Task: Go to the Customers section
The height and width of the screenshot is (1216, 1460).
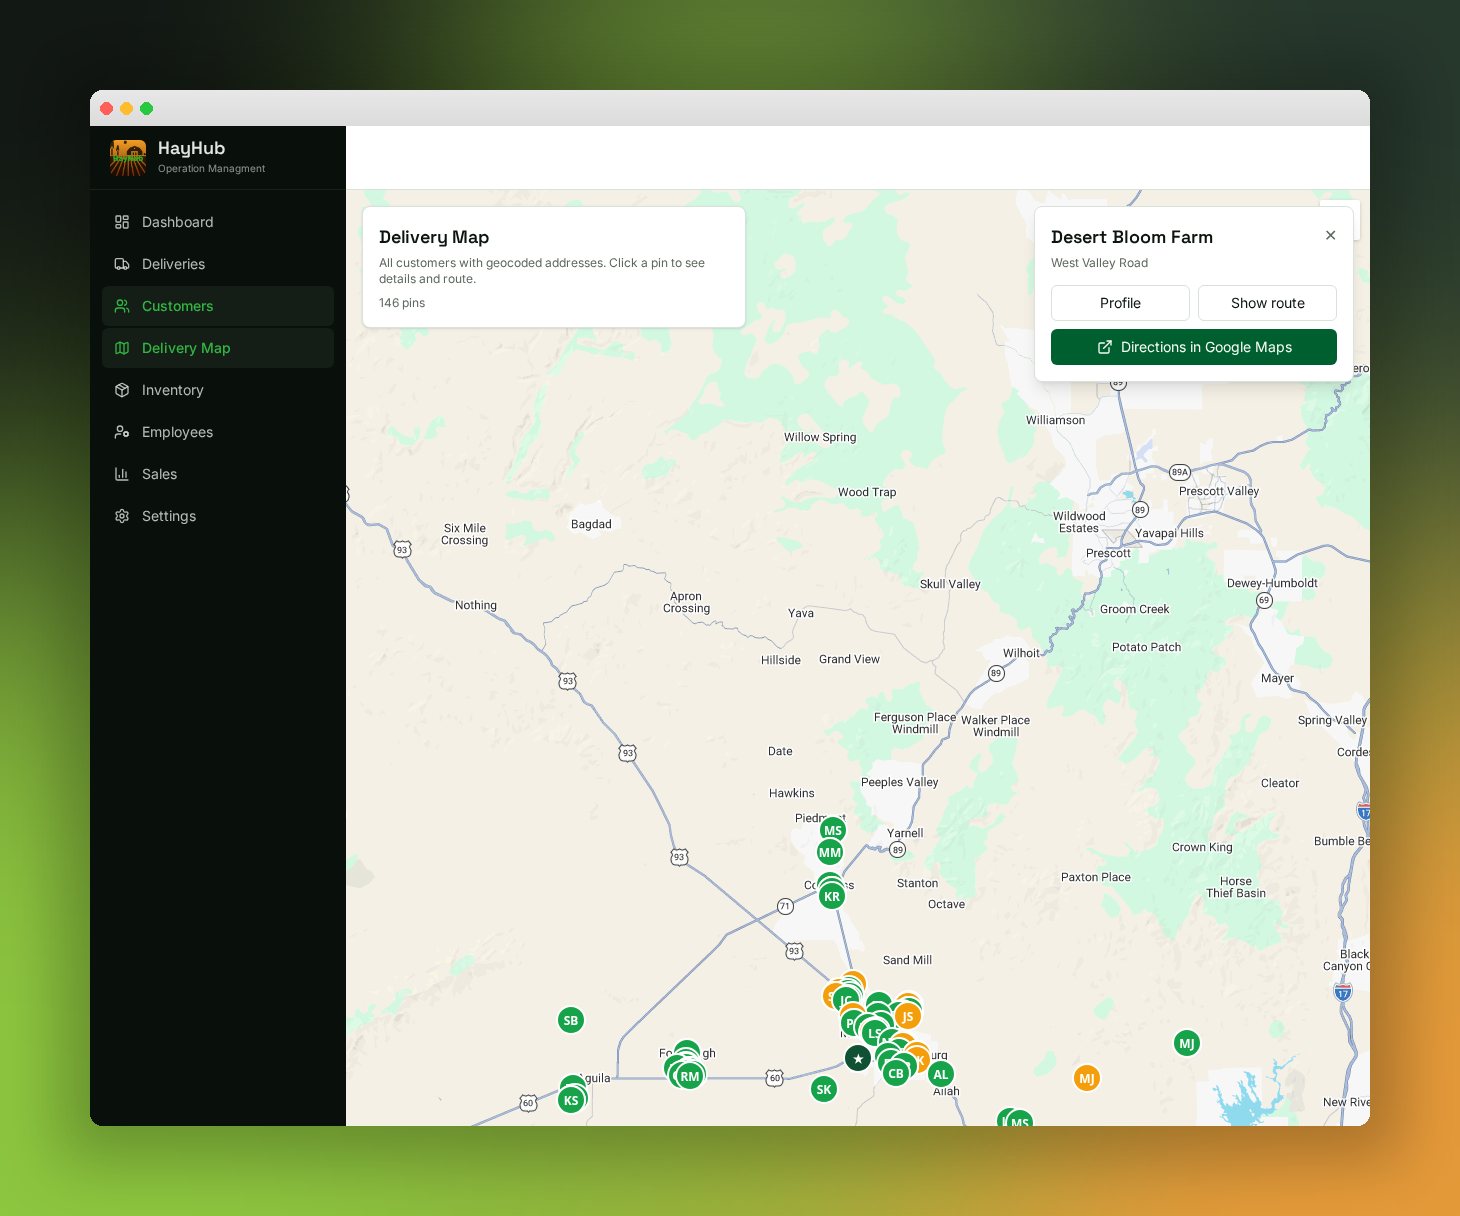Action: (218, 306)
